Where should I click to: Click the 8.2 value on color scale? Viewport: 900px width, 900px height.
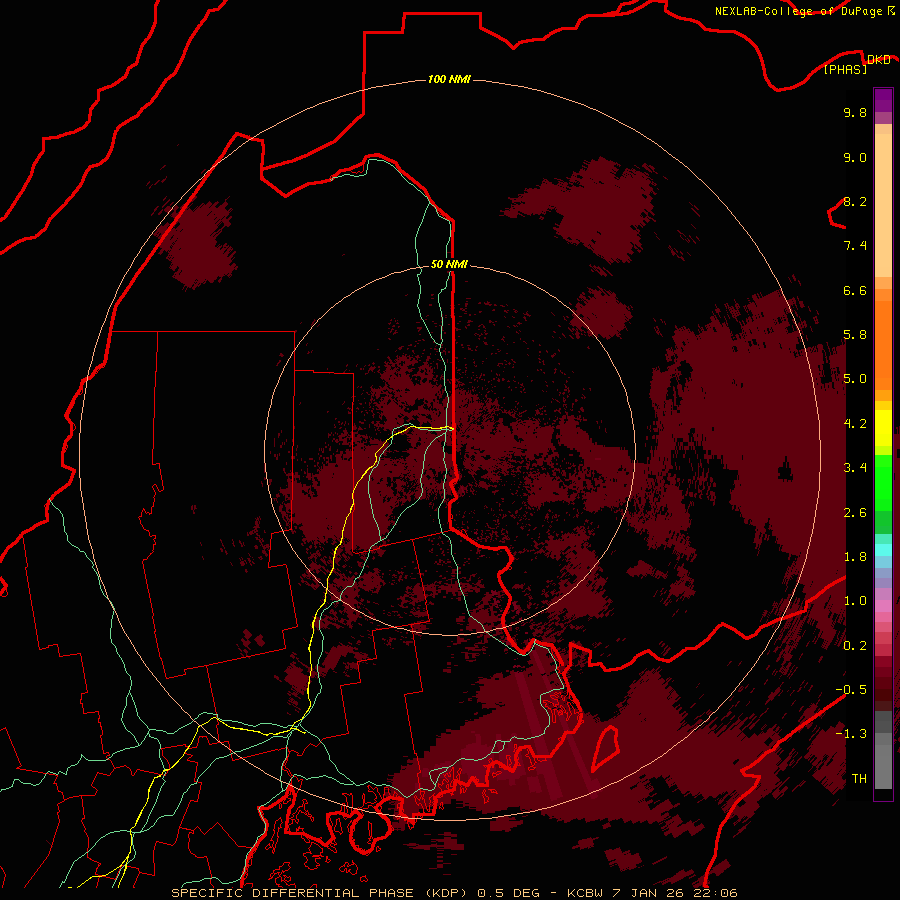pyautogui.click(x=855, y=201)
